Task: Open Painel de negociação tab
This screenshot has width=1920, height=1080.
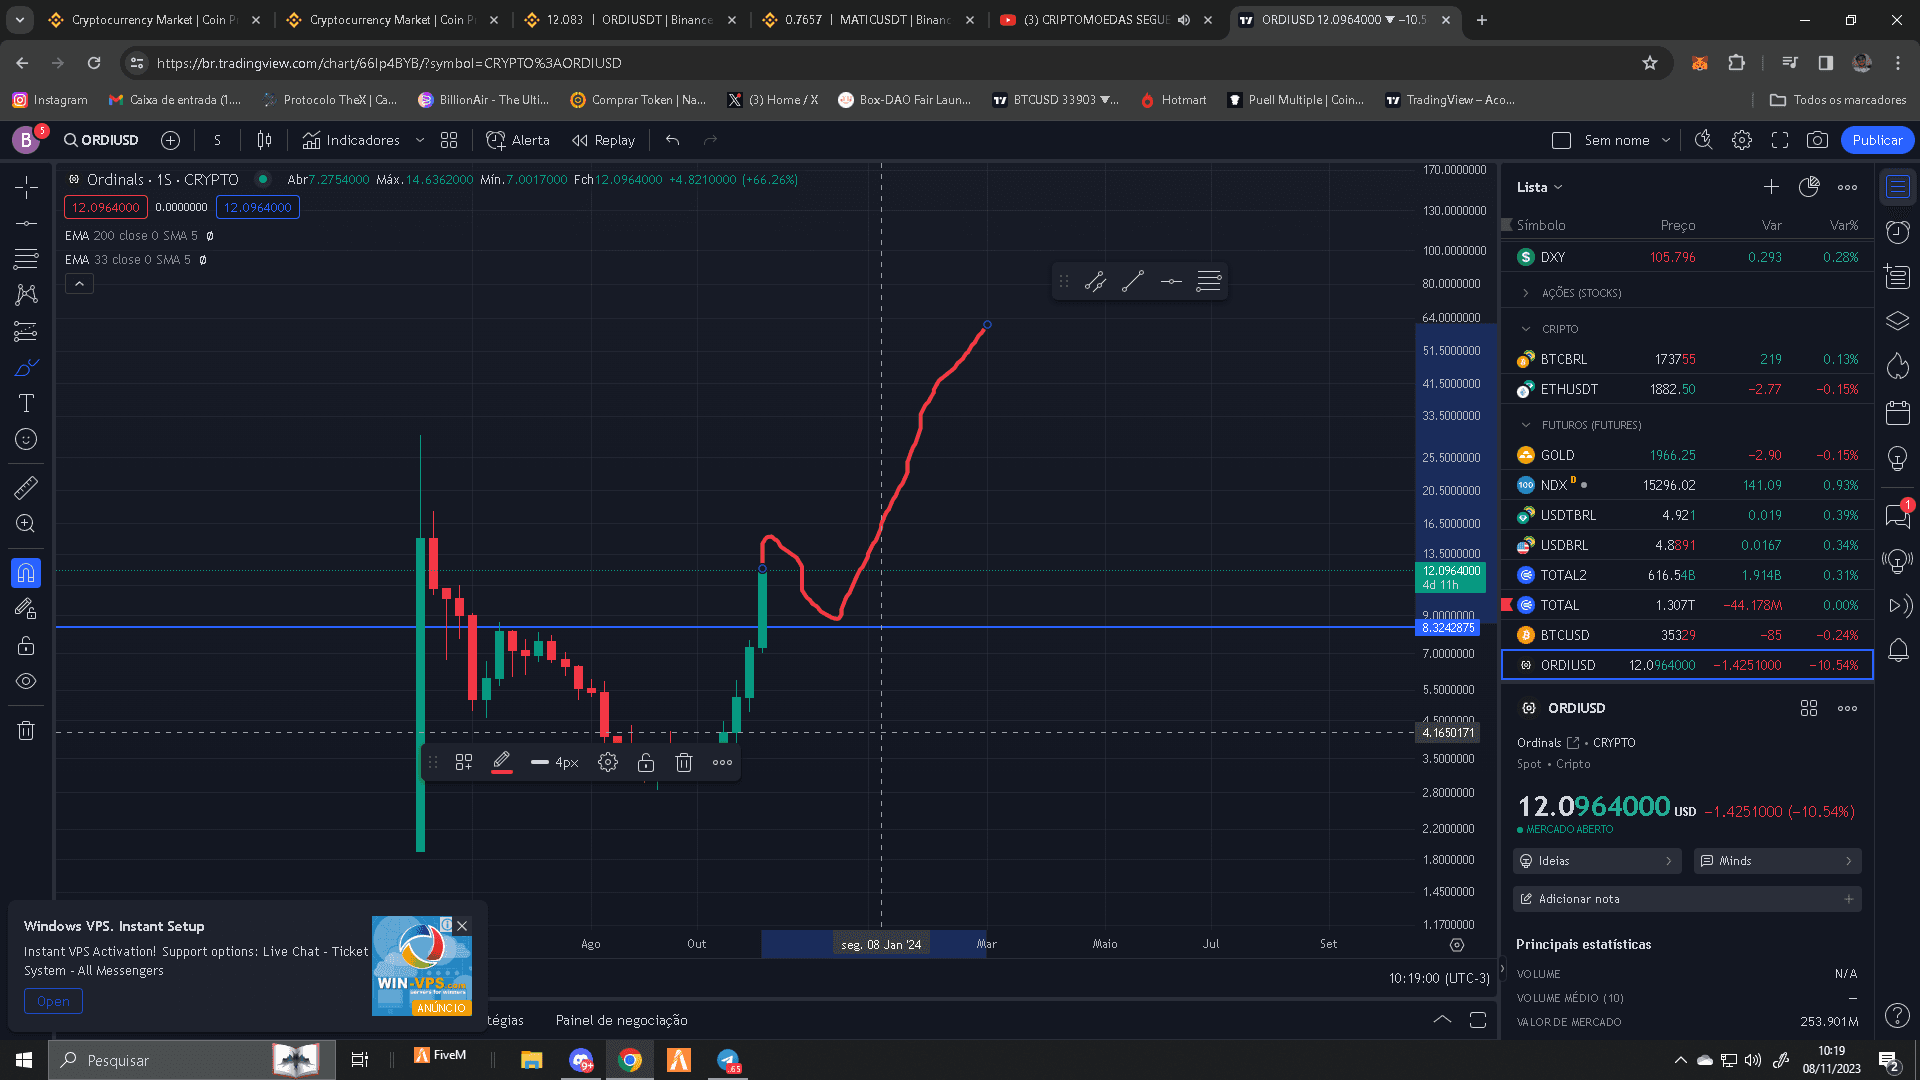Action: pyautogui.click(x=621, y=1020)
